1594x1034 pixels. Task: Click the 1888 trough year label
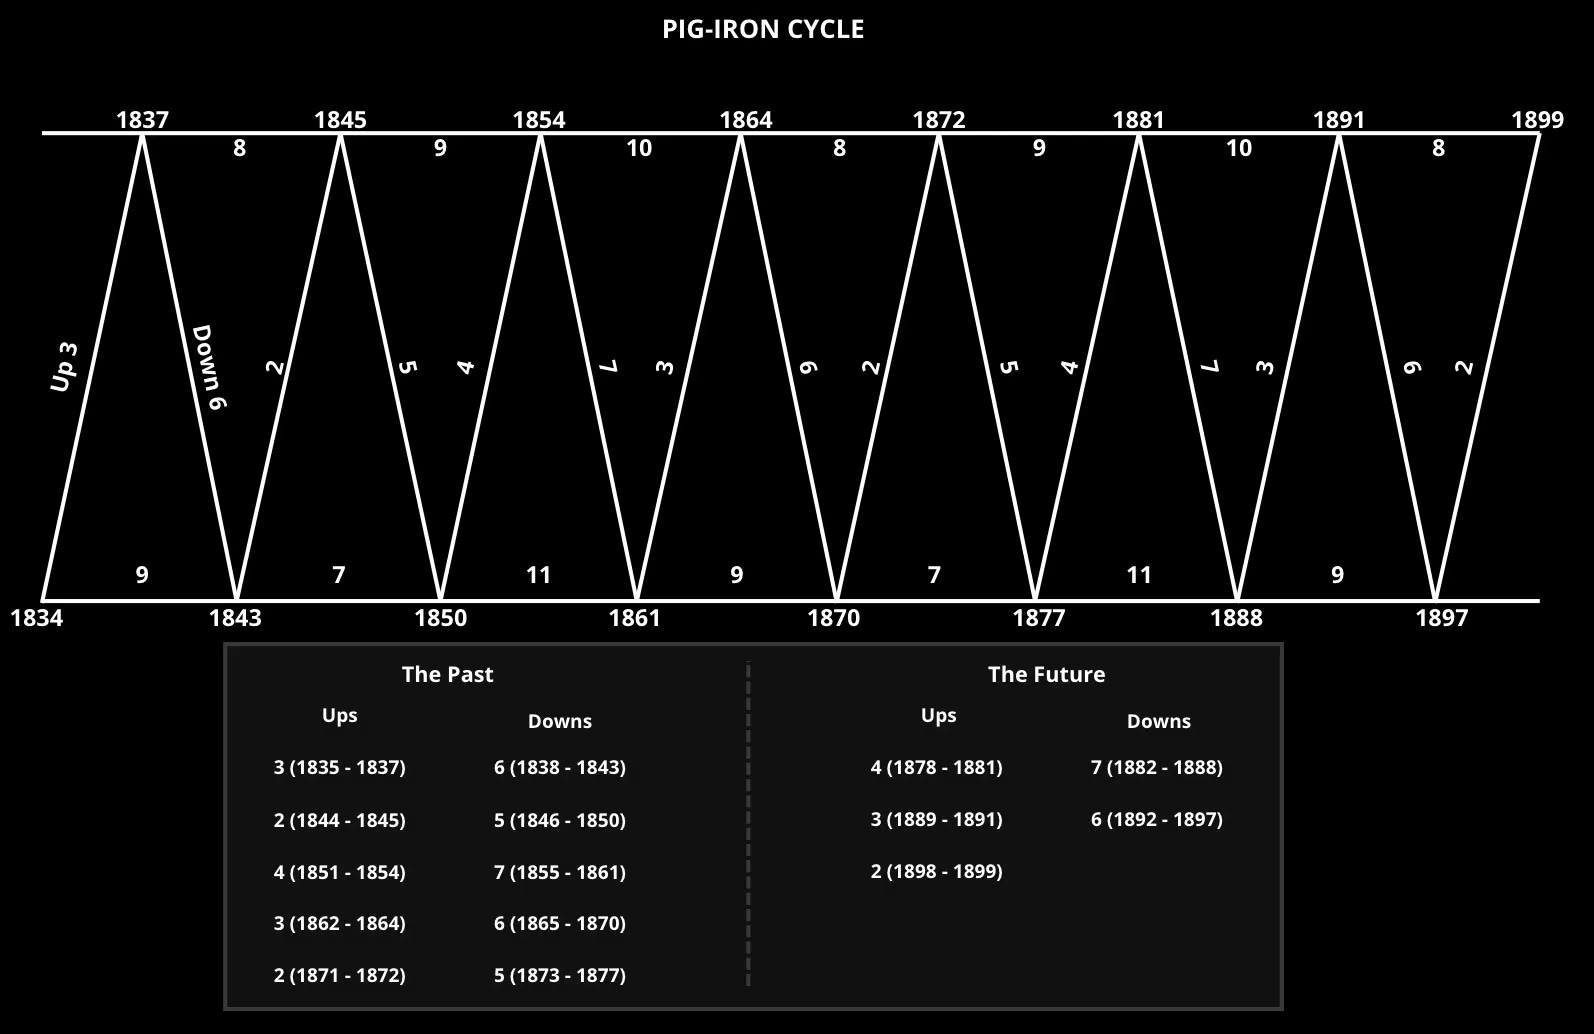1236,618
